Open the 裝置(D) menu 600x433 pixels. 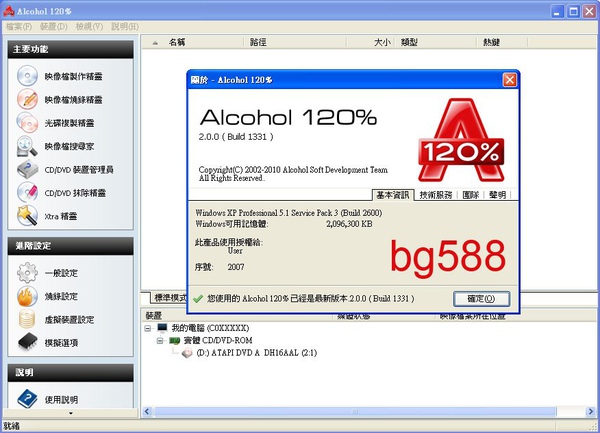54,26
